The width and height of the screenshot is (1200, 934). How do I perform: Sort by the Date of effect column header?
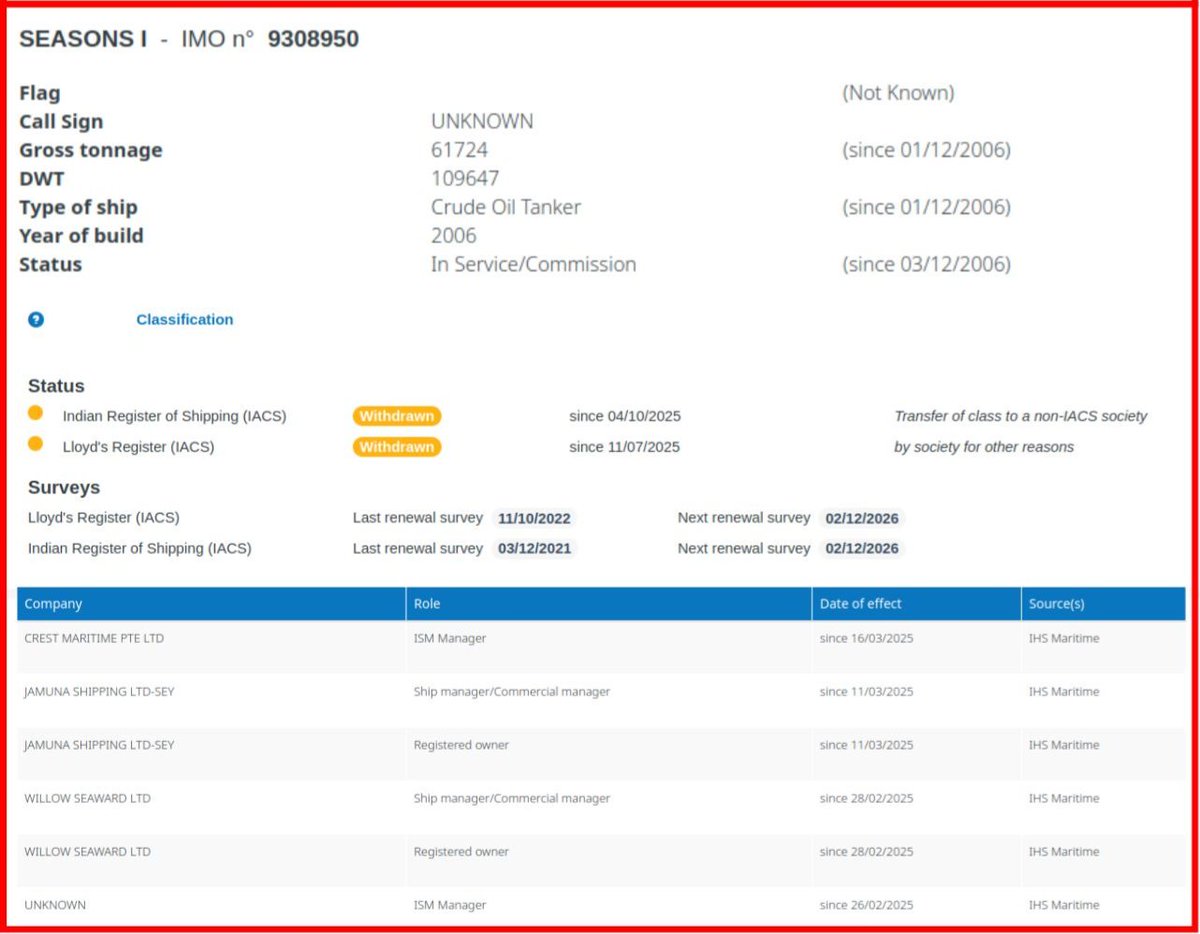coord(916,604)
